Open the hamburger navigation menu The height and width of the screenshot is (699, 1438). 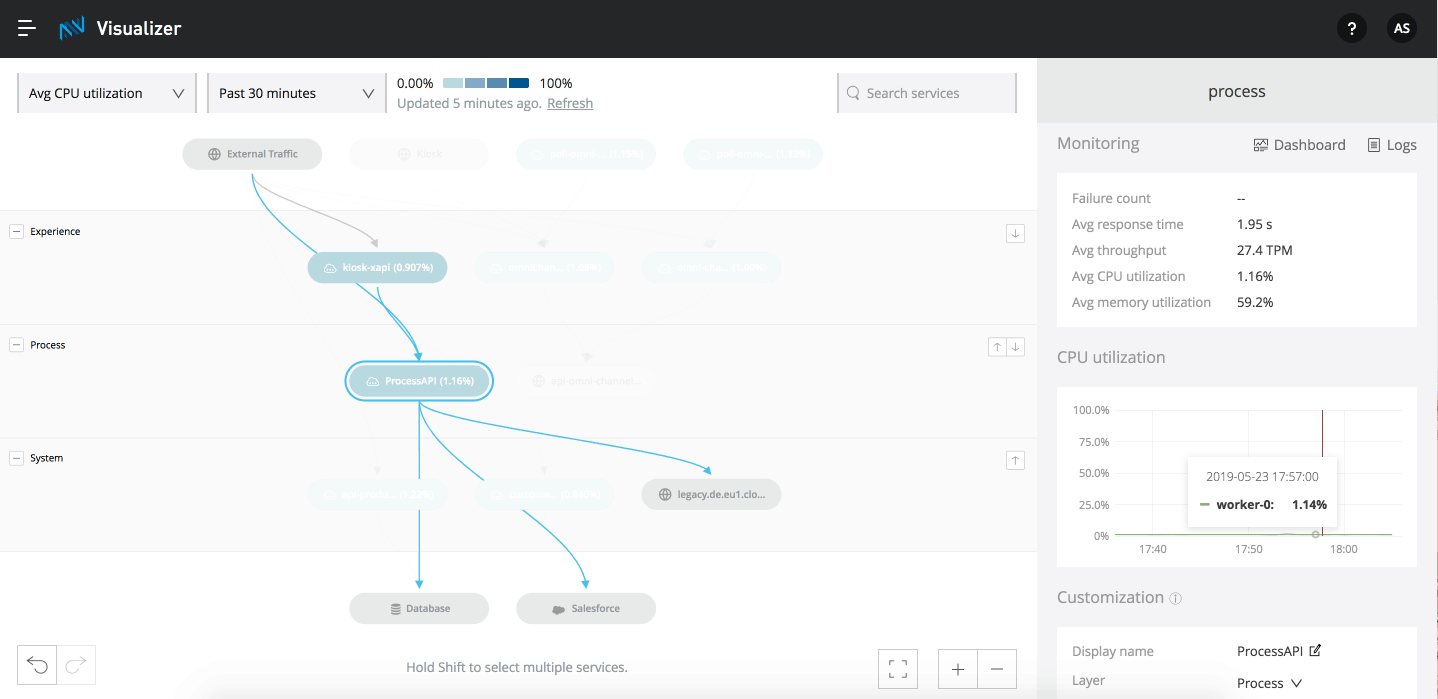tap(26, 28)
